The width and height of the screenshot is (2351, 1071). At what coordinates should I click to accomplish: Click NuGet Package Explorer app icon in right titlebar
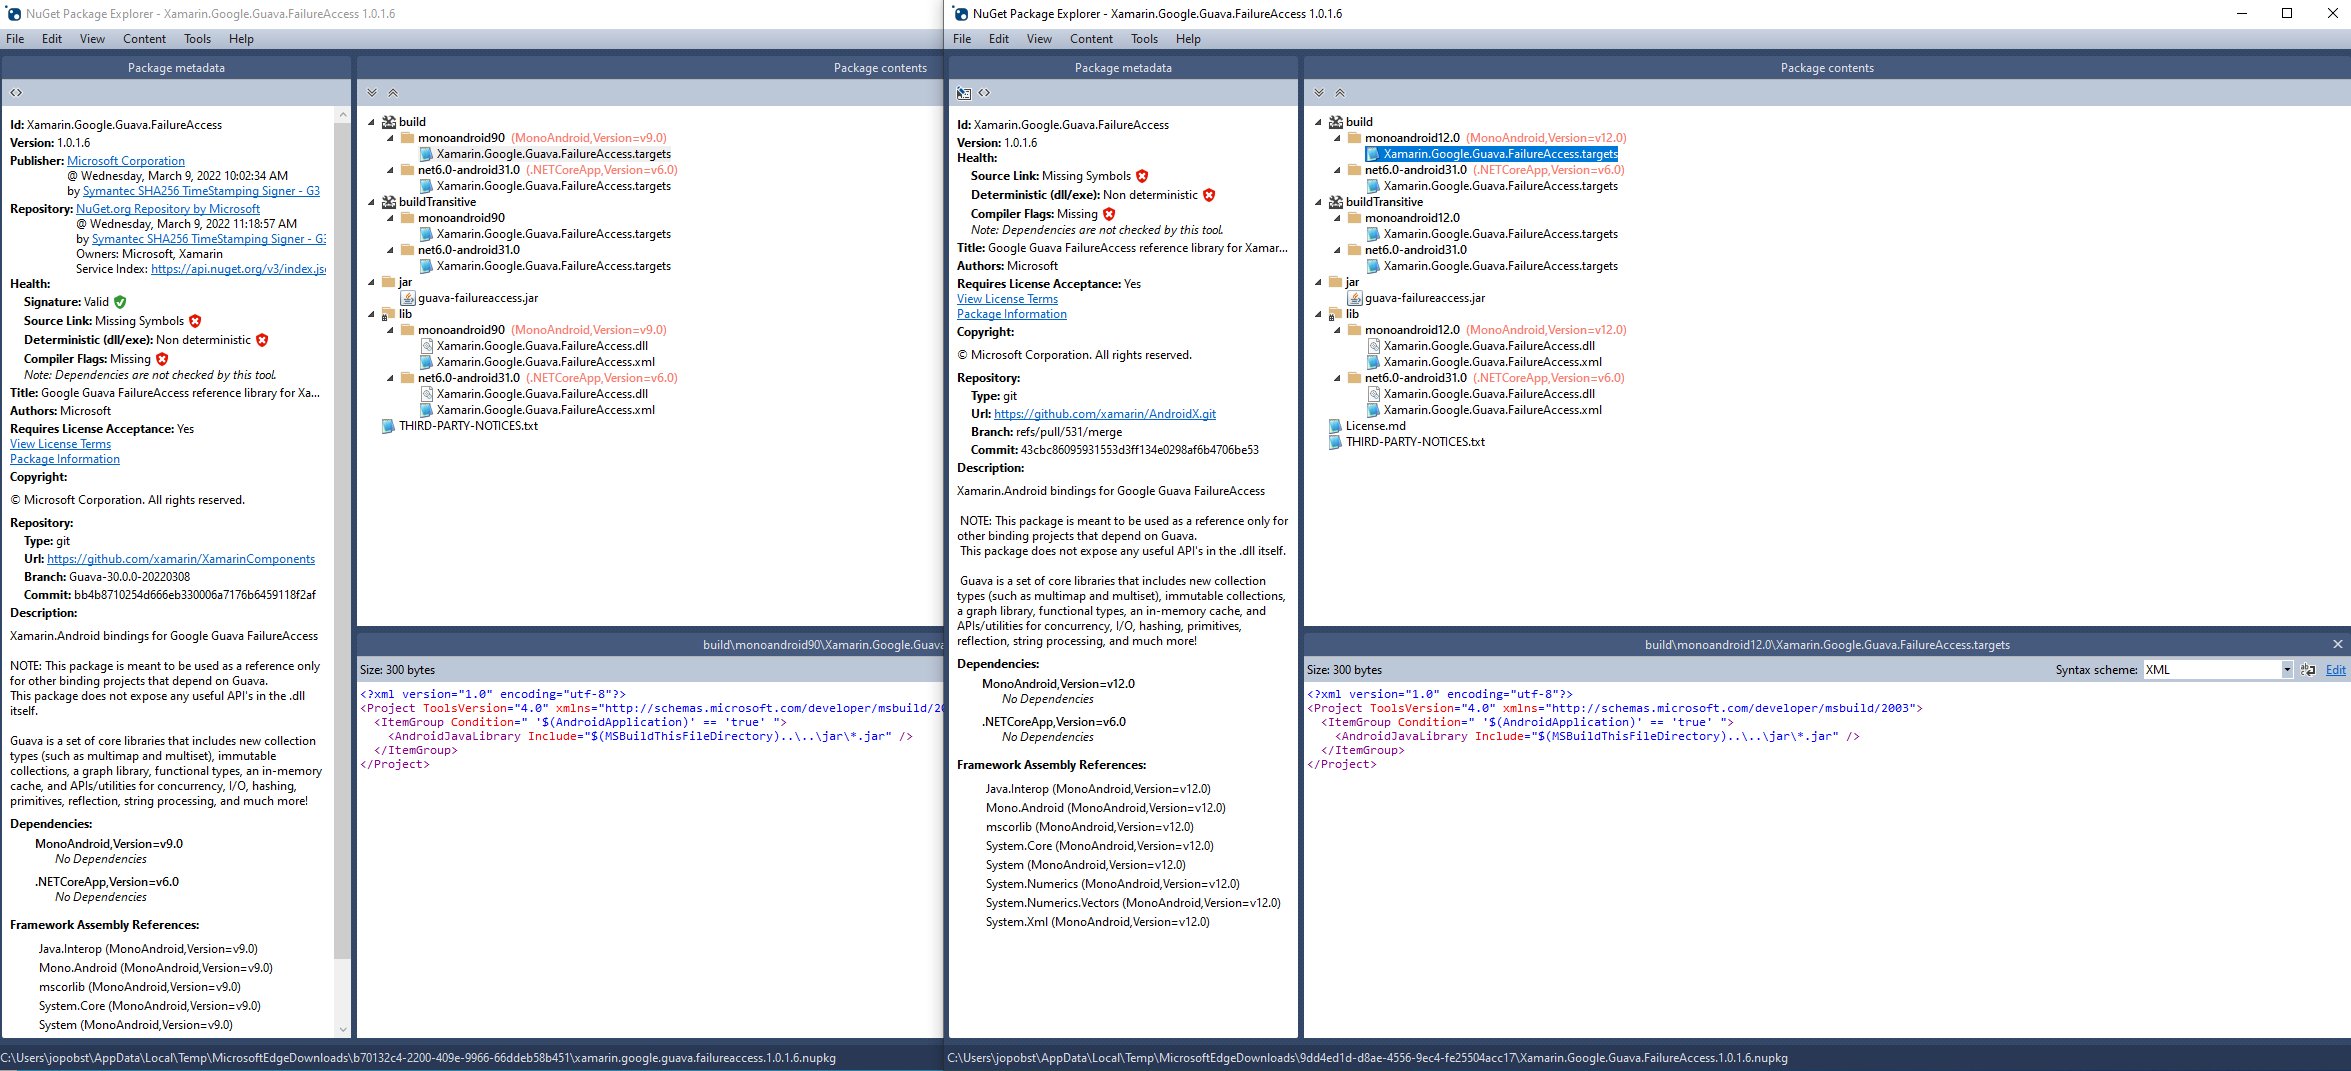coord(960,13)
